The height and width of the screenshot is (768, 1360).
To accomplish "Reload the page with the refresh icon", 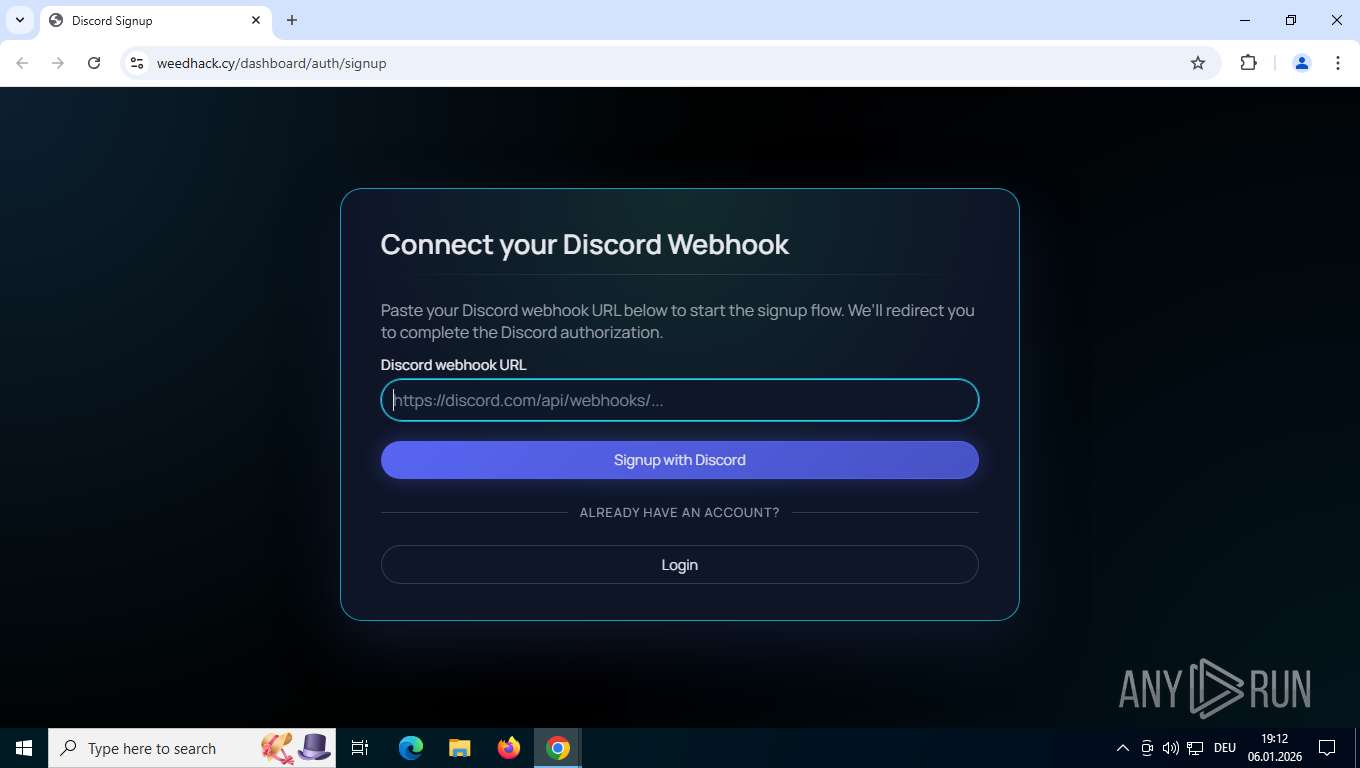I will click(x=94, y=63).
